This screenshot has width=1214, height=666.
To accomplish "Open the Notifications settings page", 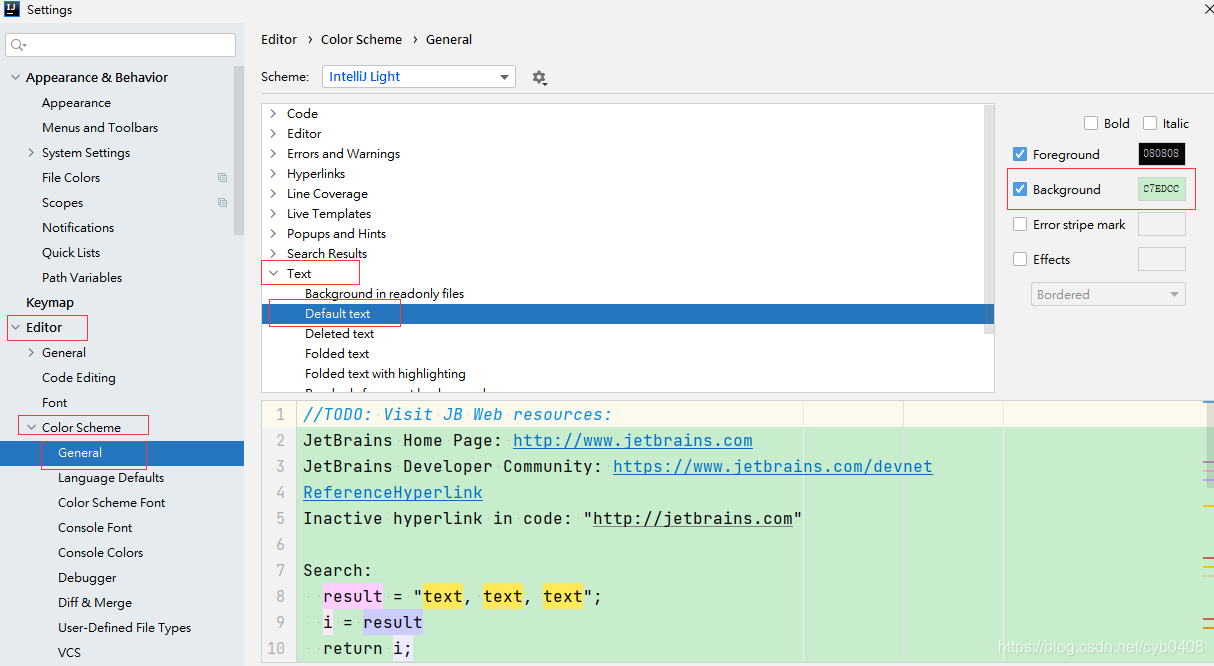I will click(78, 227).
